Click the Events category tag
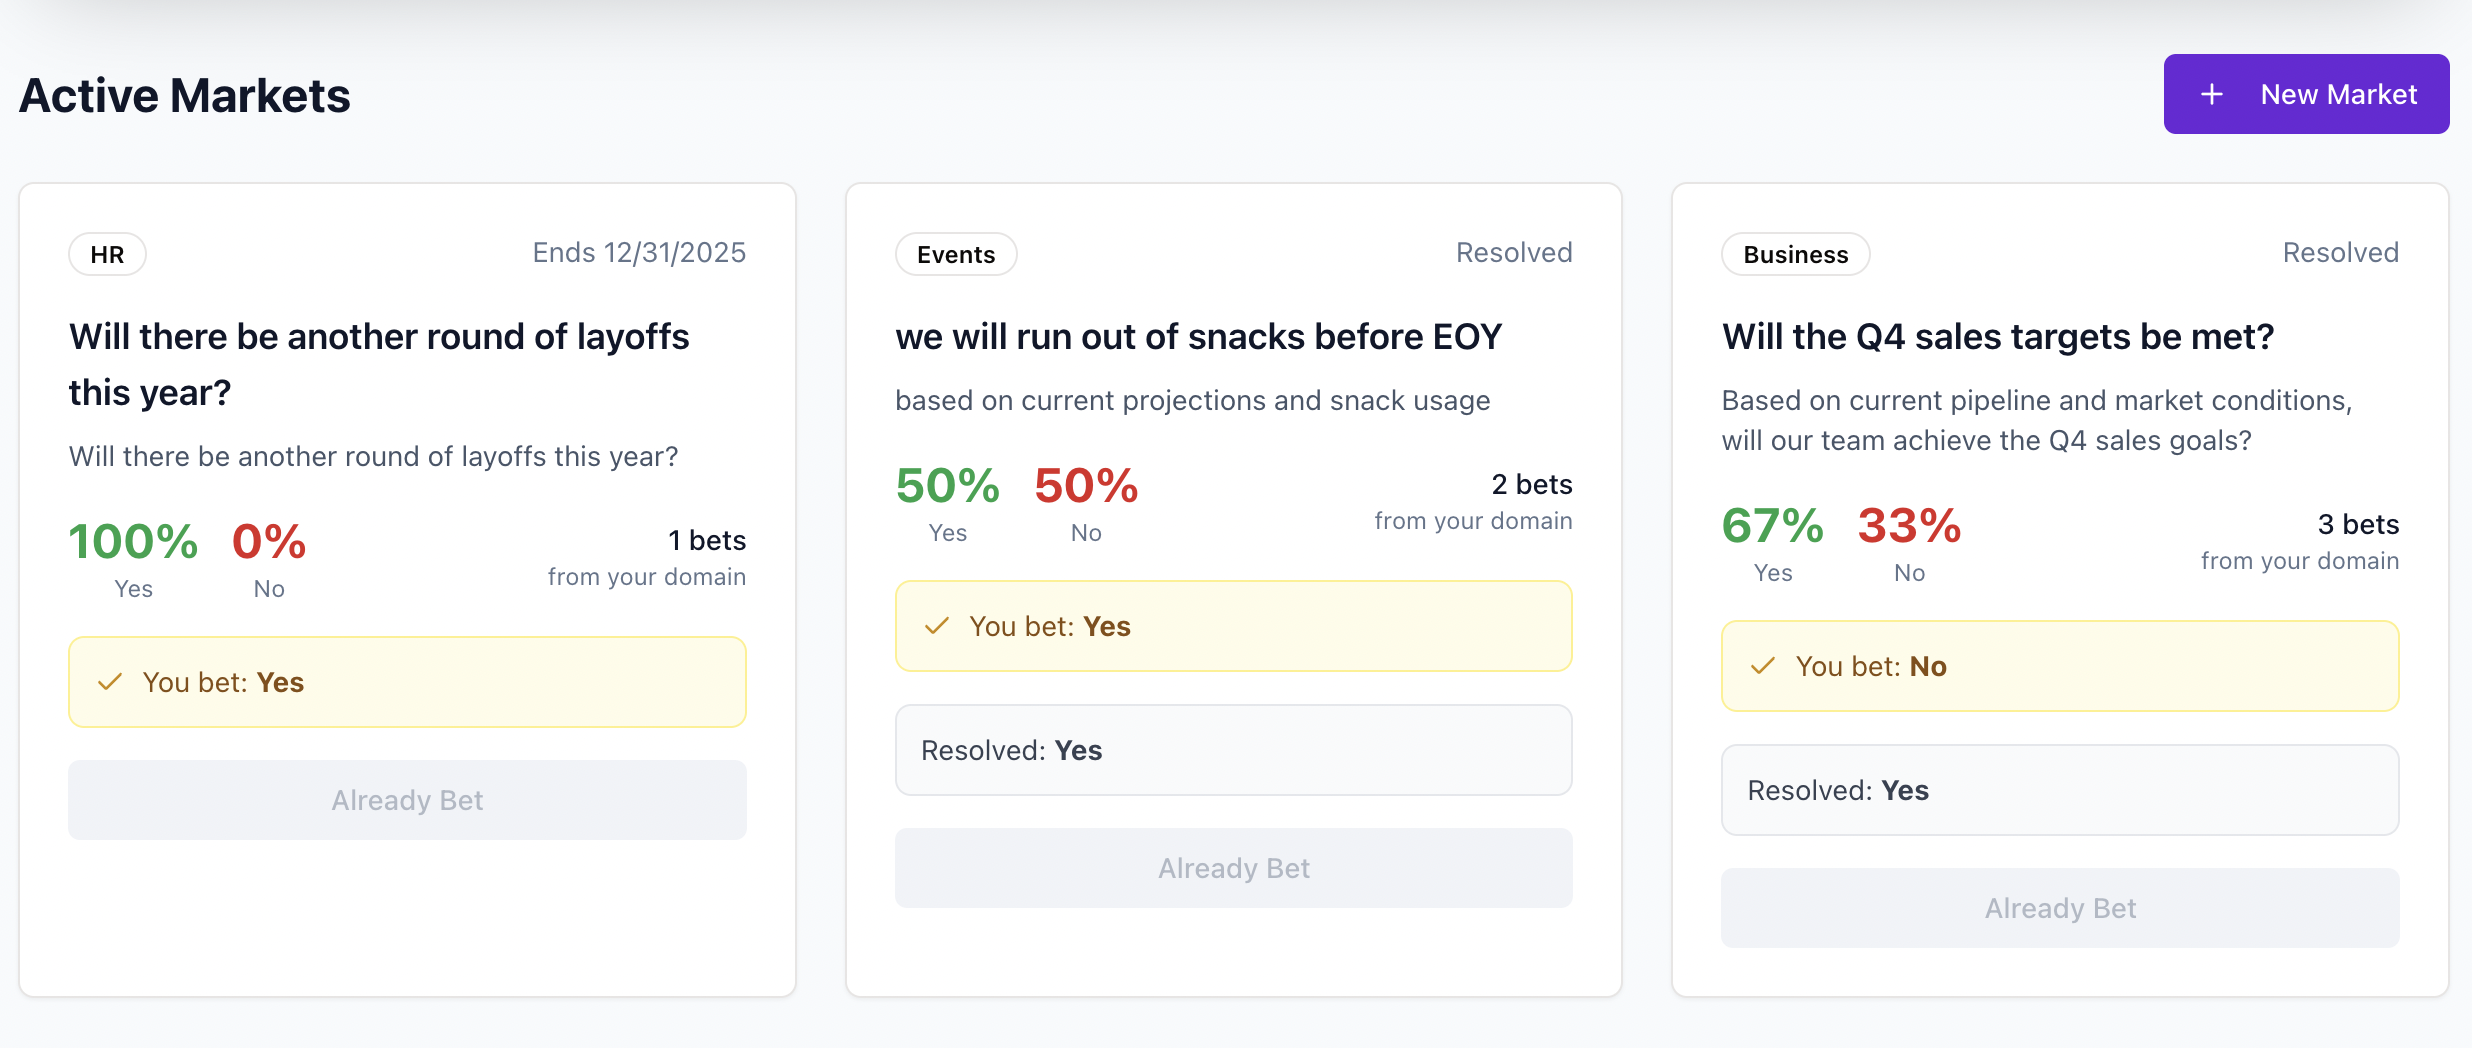The image size is (2472, 1048). tap(955, 254)
